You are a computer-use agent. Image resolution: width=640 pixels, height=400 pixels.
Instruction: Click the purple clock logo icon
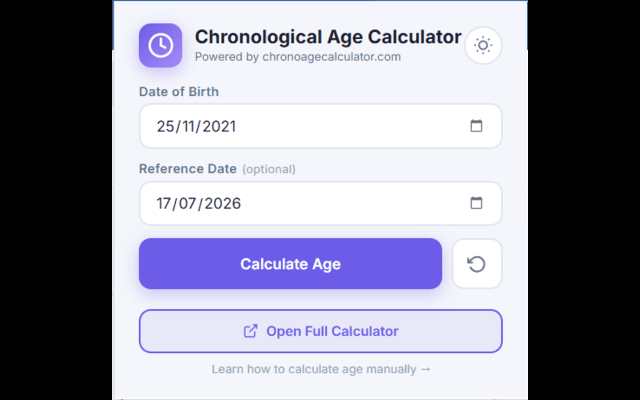click(x=160, y=45)
